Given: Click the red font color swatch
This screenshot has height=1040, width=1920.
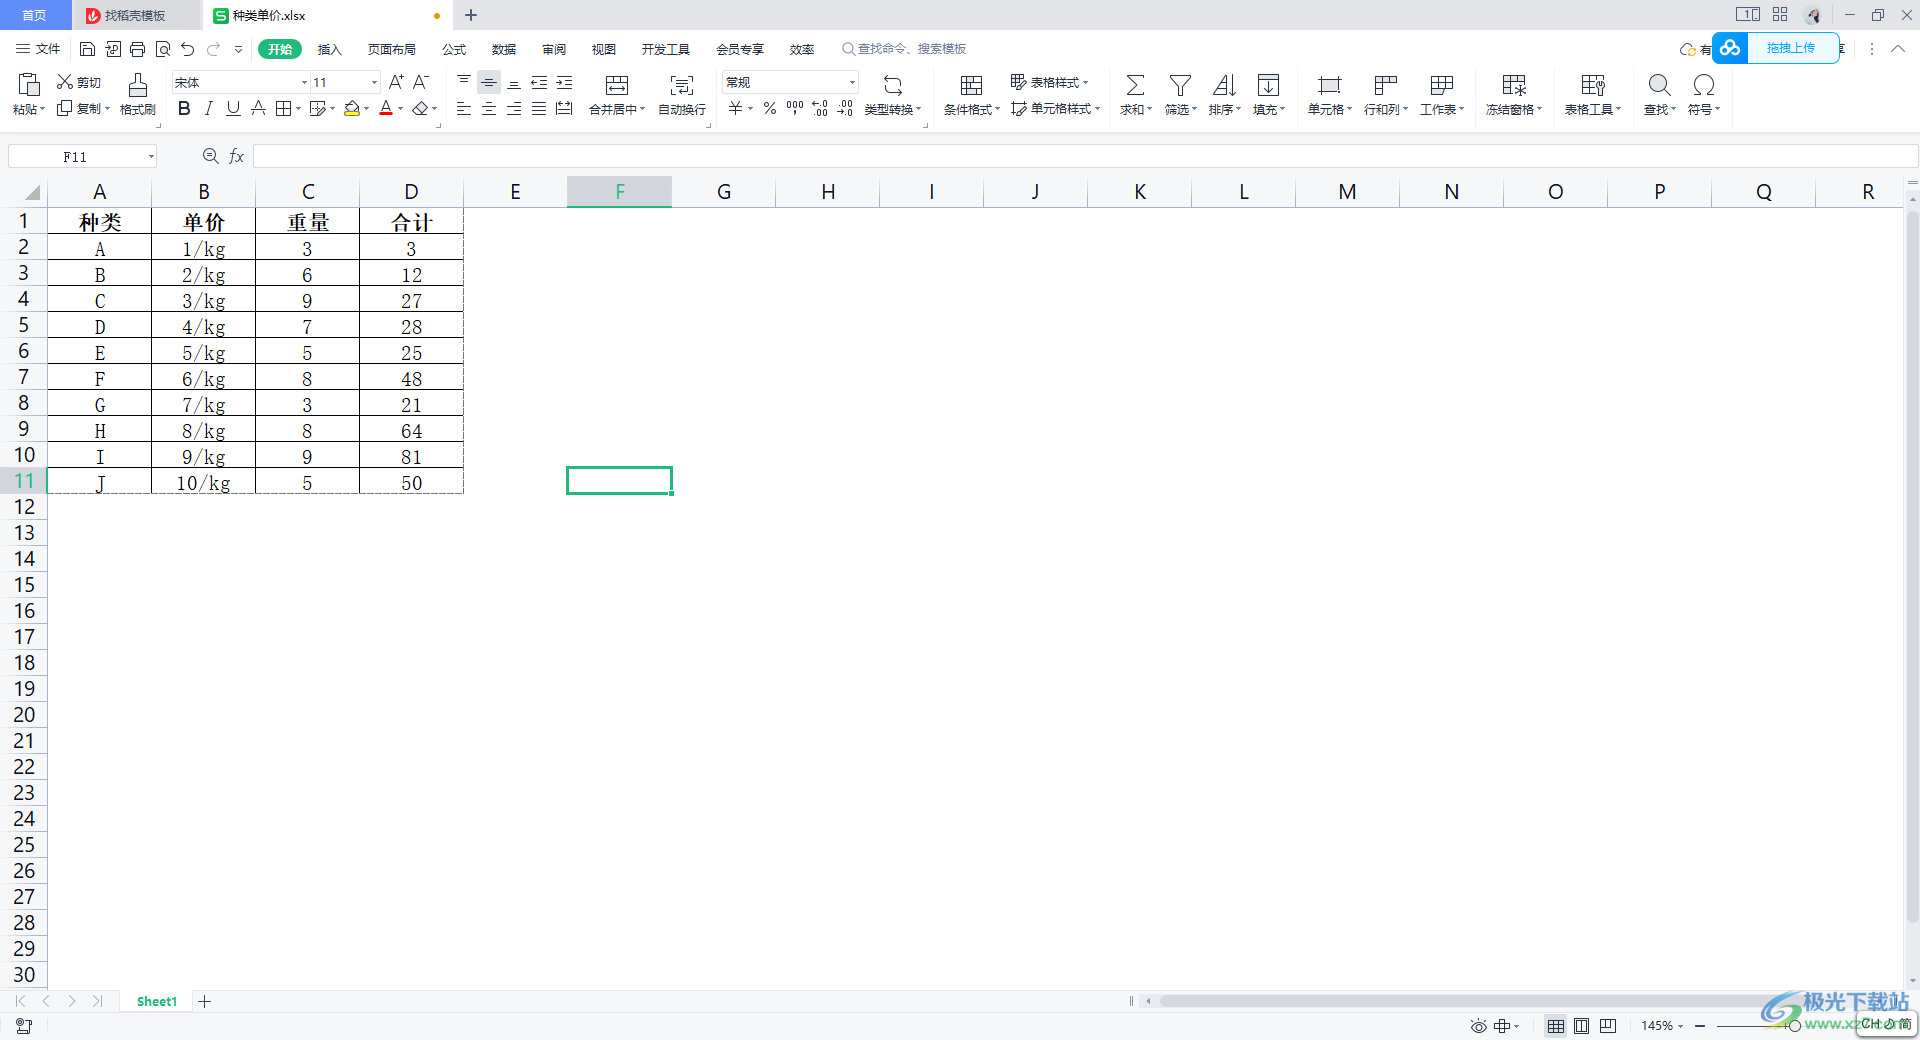Looking at the screenshot, I should pyautogui.click(x=386, y=108).
